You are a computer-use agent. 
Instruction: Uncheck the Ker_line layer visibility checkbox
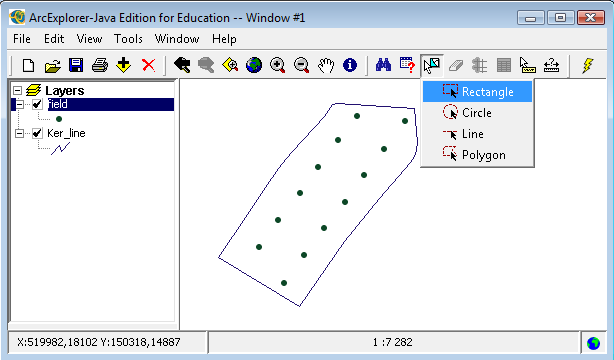(37, 133)
